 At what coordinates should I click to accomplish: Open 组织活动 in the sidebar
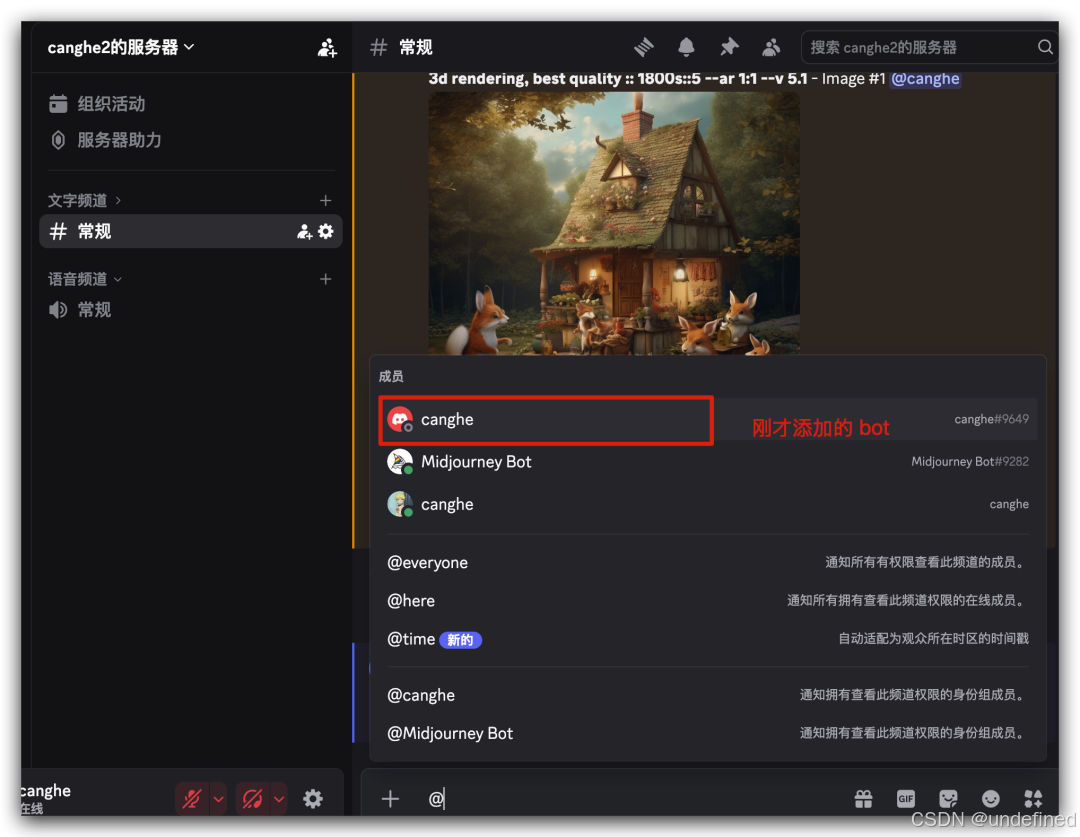click(x=100, y=103)
